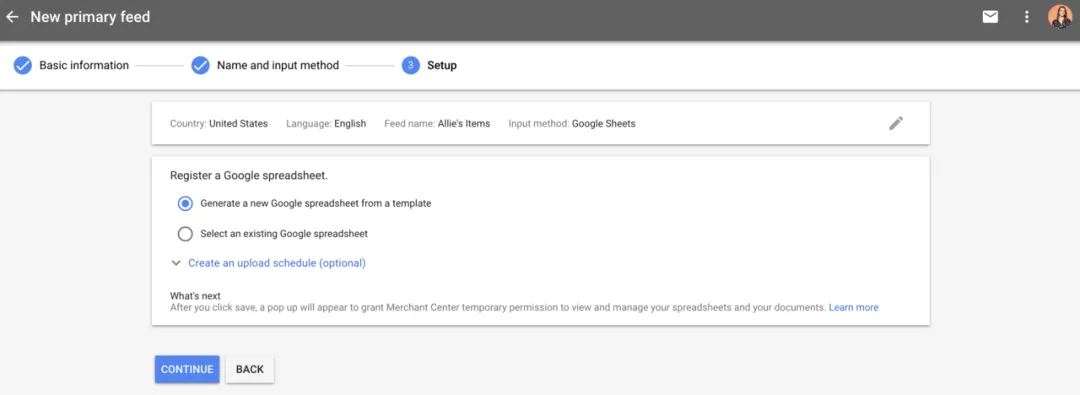The width and height of the screenshot is (1080, 395).
Task: Open the Learn more link
Action: 853,307
